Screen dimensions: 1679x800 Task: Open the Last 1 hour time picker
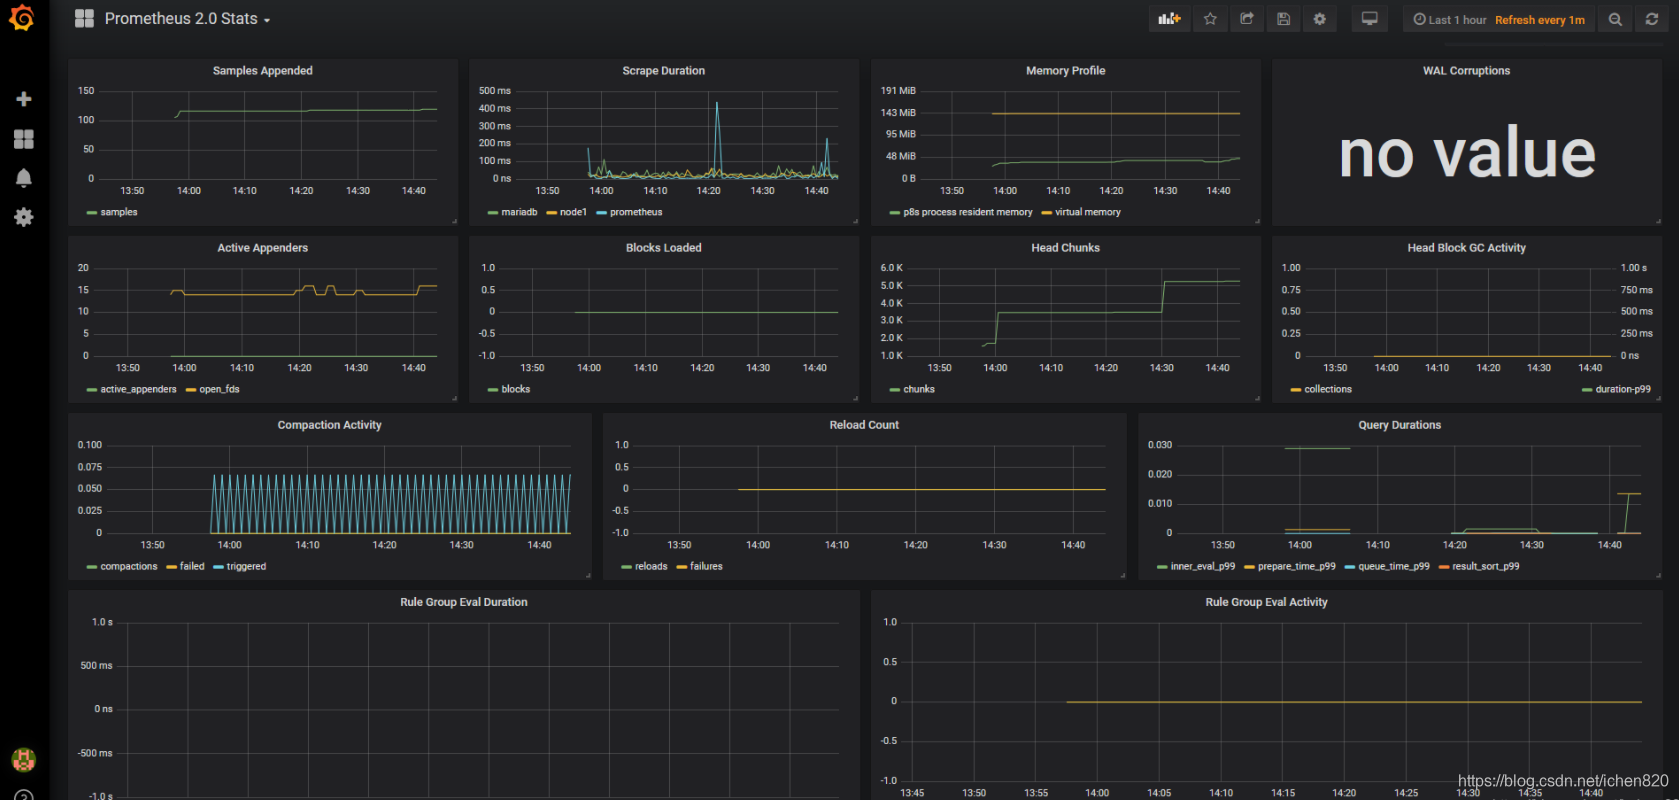pos(1450,20)
